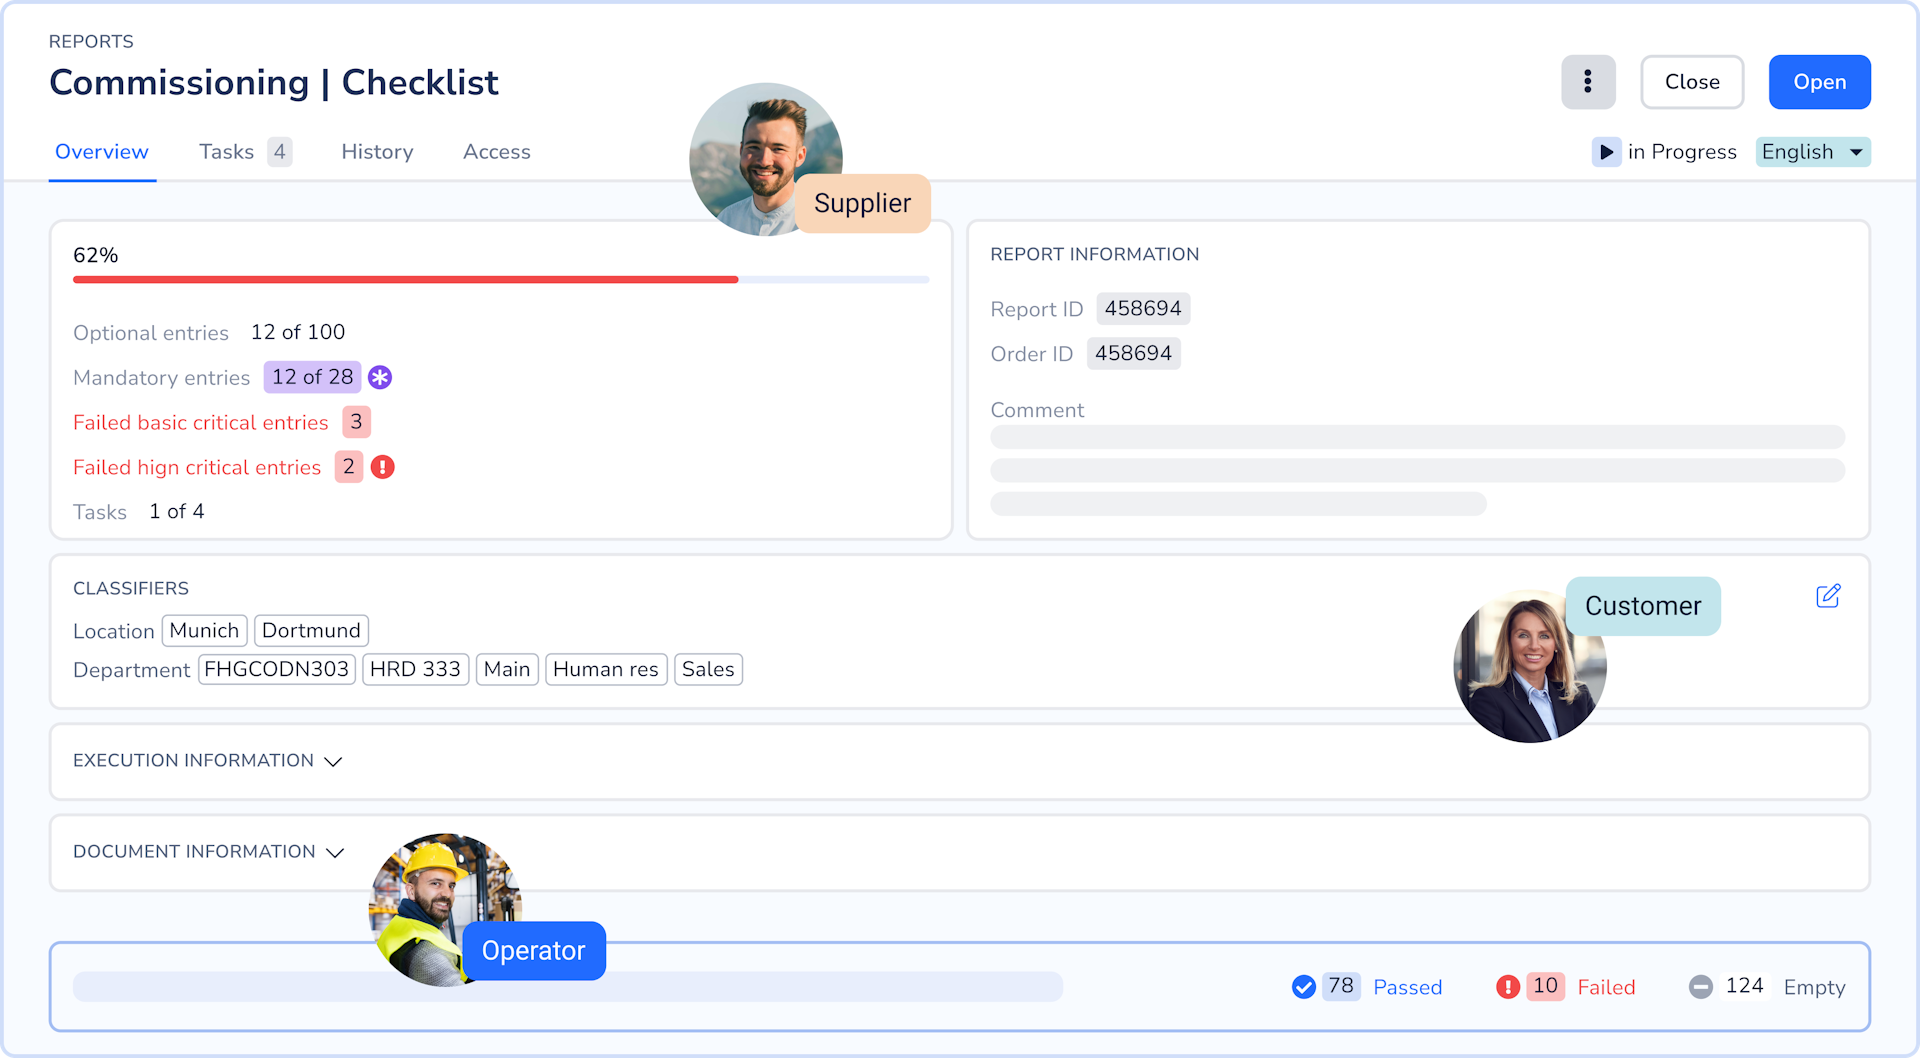Click the Supplier avatar image
The width and height of the screenshot is (1920, 1058).
coord(766,159)
